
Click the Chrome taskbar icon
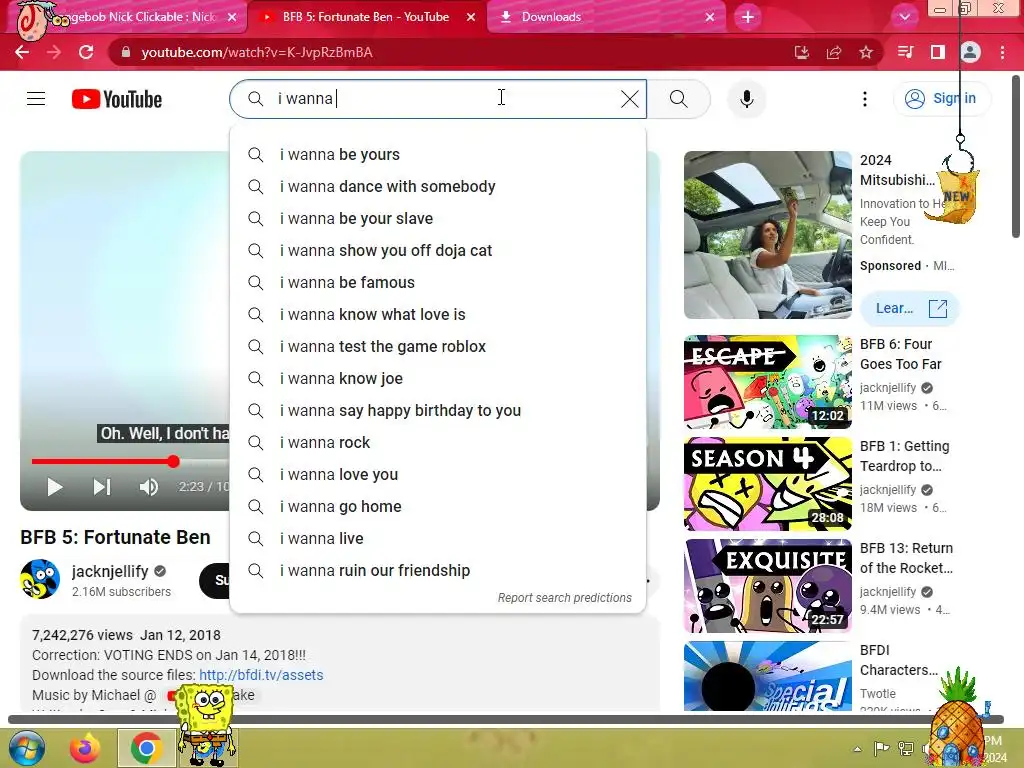click(x=146, y=748)
